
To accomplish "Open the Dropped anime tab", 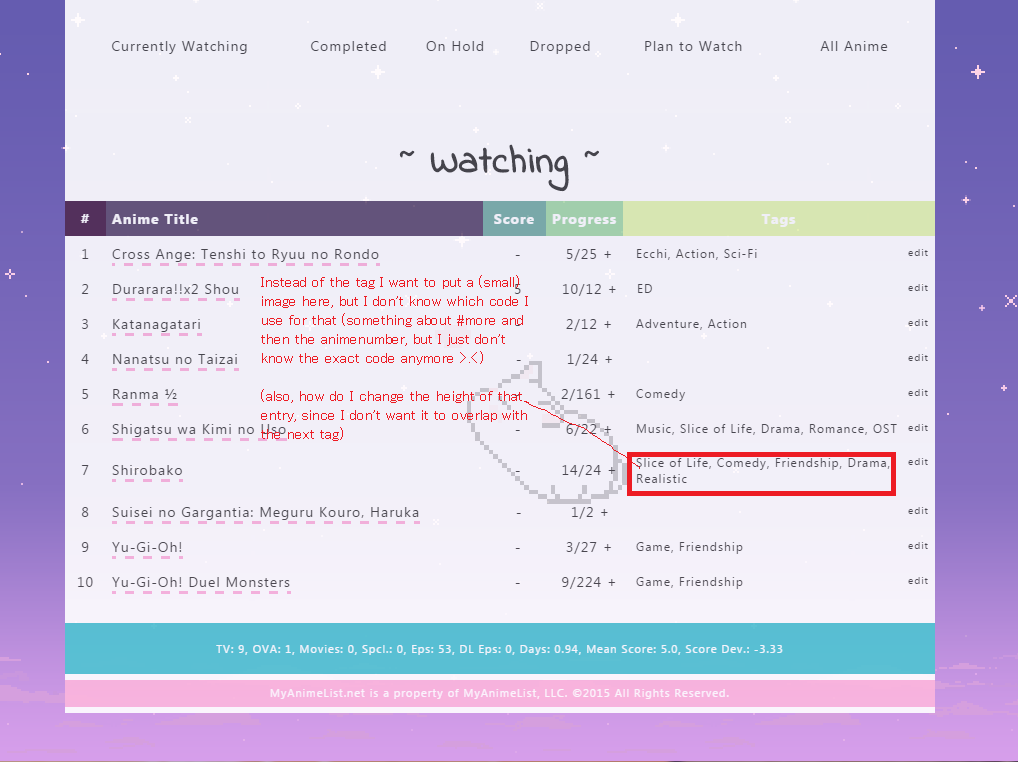I will coord(560,46).
